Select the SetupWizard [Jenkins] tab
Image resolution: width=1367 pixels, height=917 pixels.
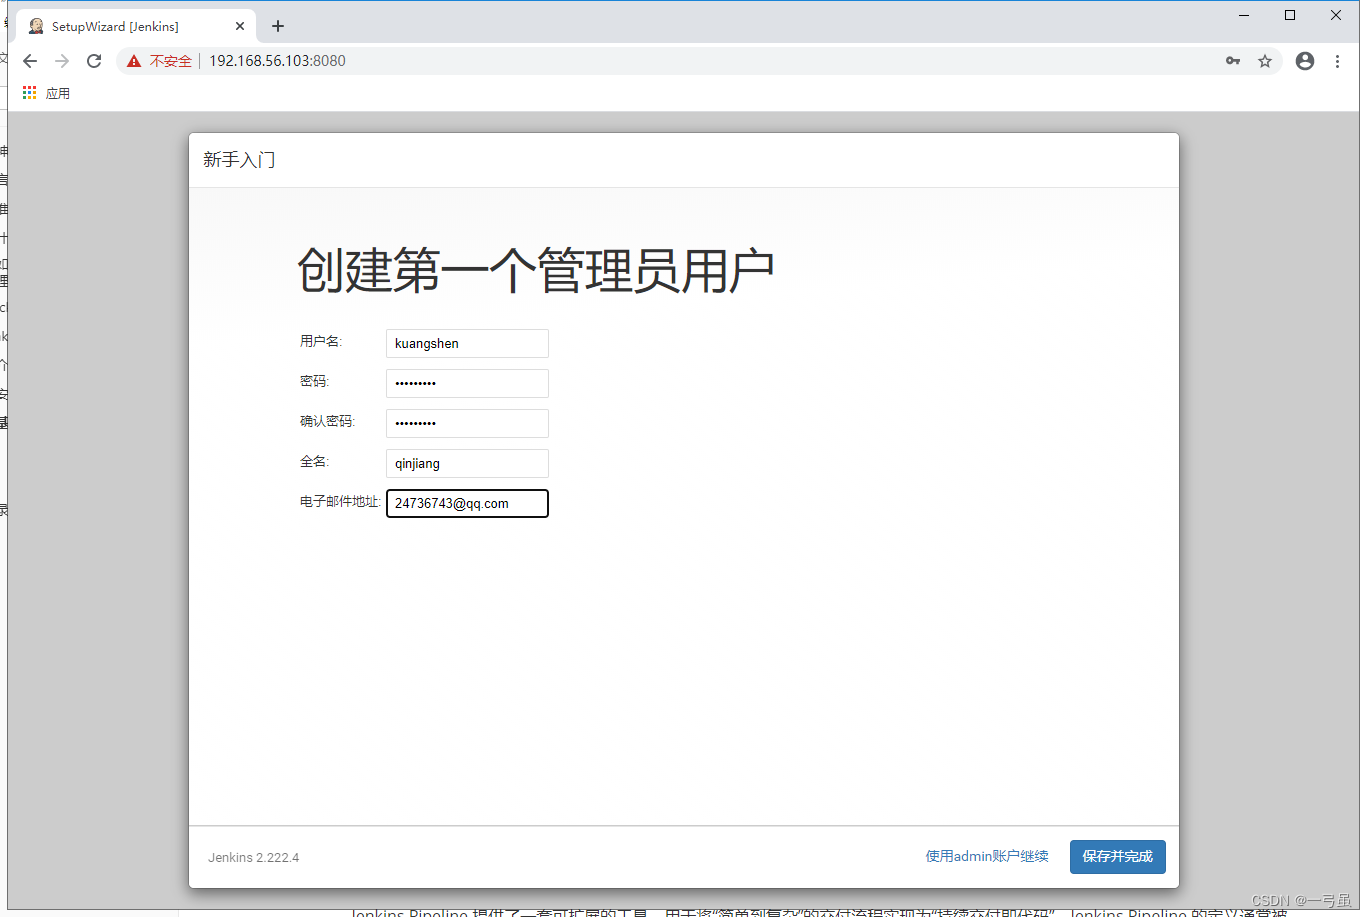click(x=136, y=26)
